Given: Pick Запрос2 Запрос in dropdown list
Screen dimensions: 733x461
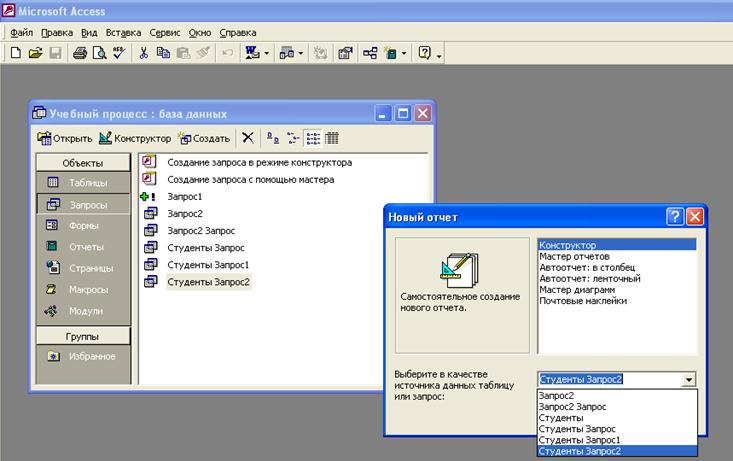Looking at the screenshot, I should 617,406.
